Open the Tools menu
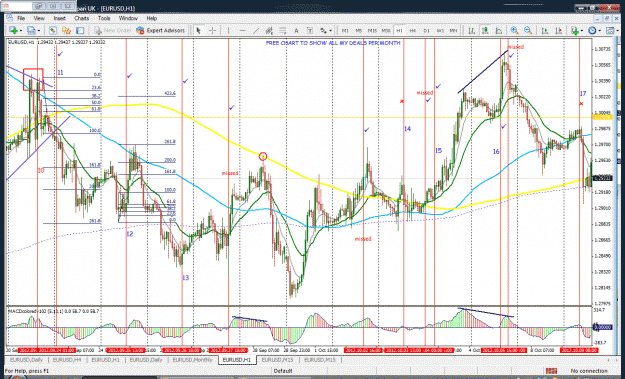The image size is (625, 379). click(x=104, y=18)
